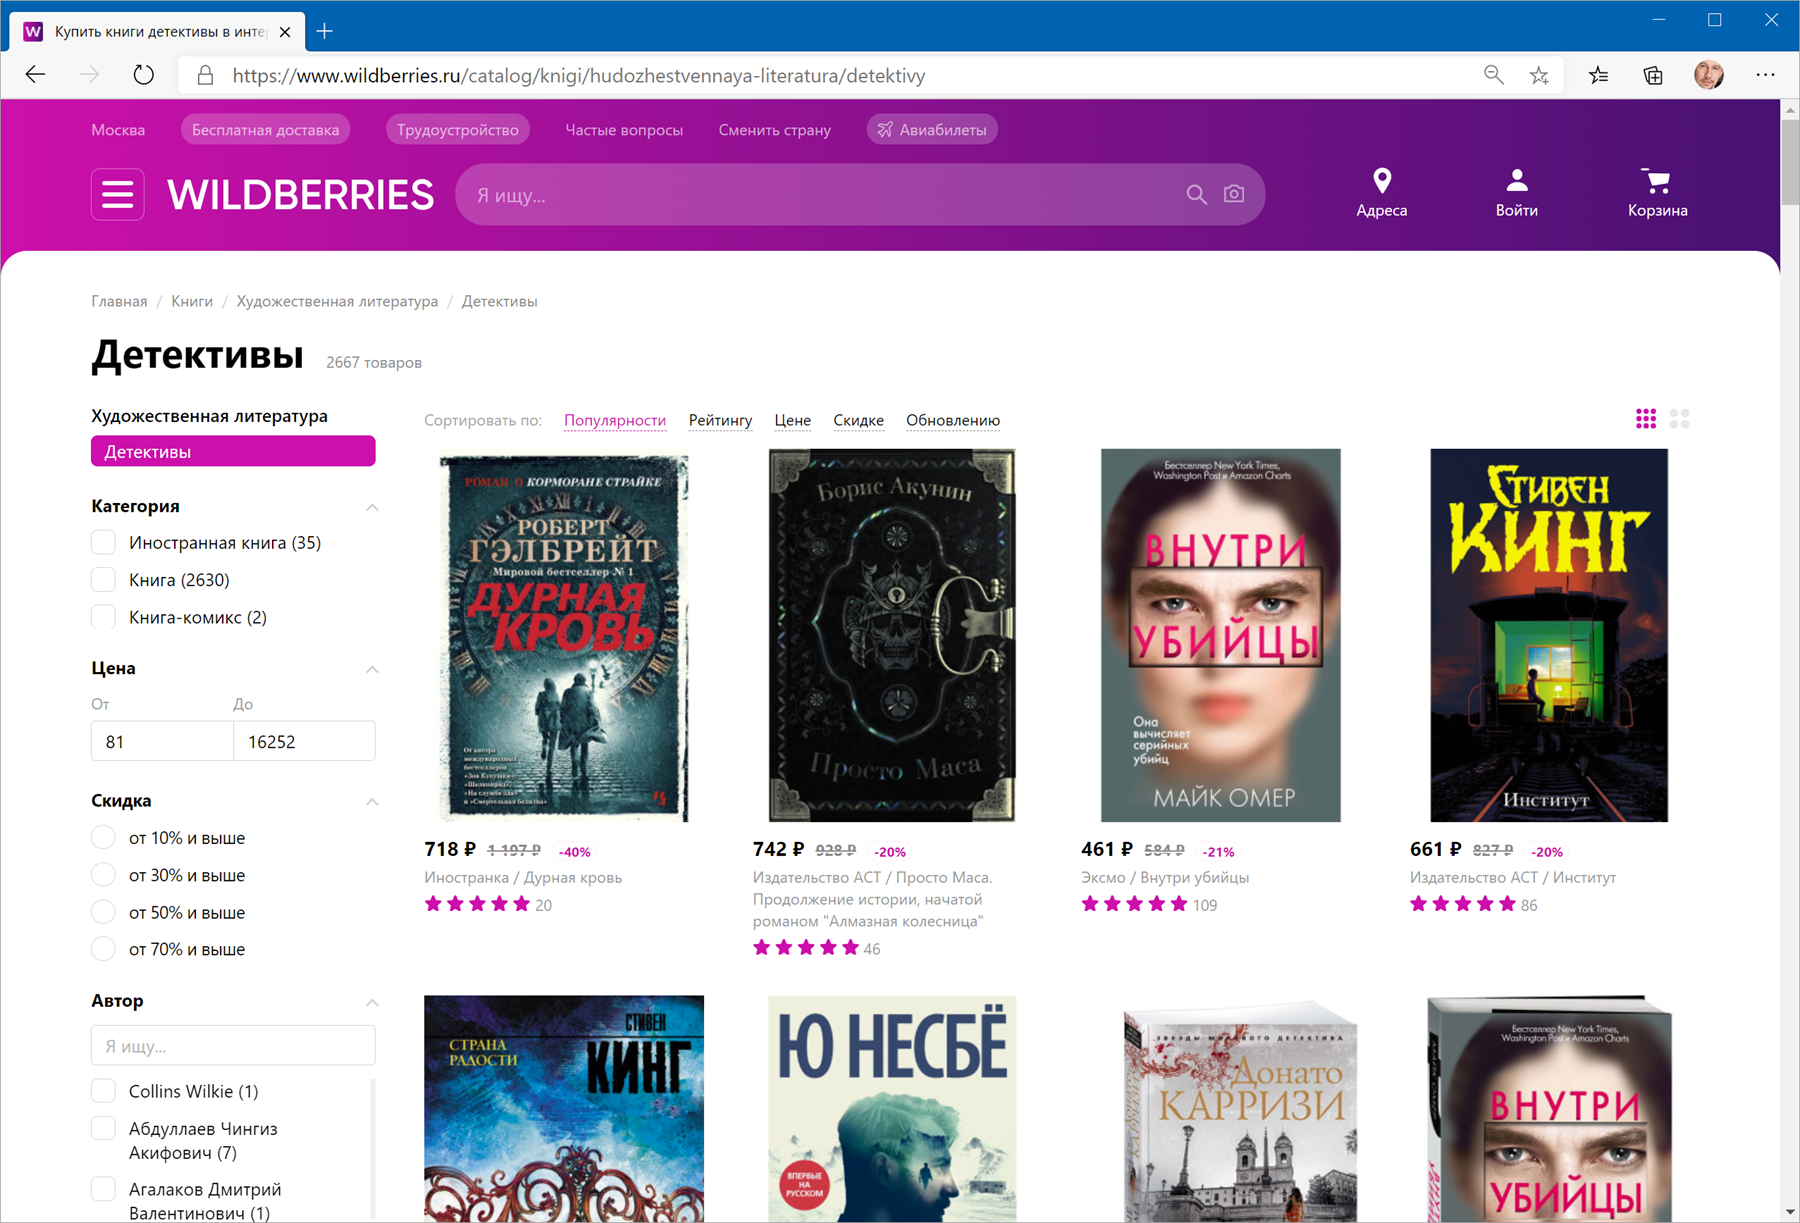Click the WILDBERRIES logo

point(300,194)
